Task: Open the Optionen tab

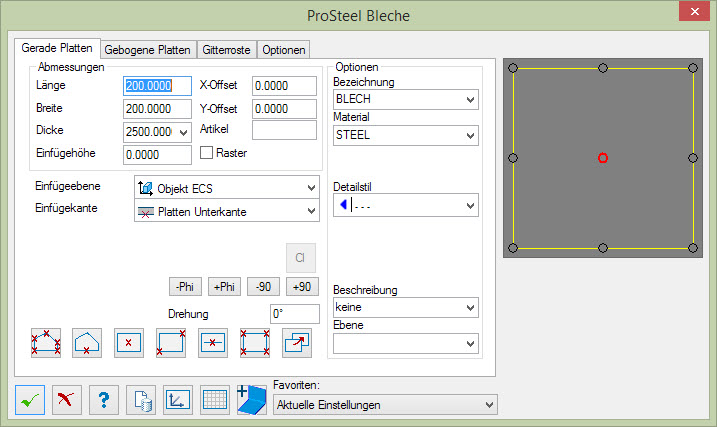Action: point(284,49)
